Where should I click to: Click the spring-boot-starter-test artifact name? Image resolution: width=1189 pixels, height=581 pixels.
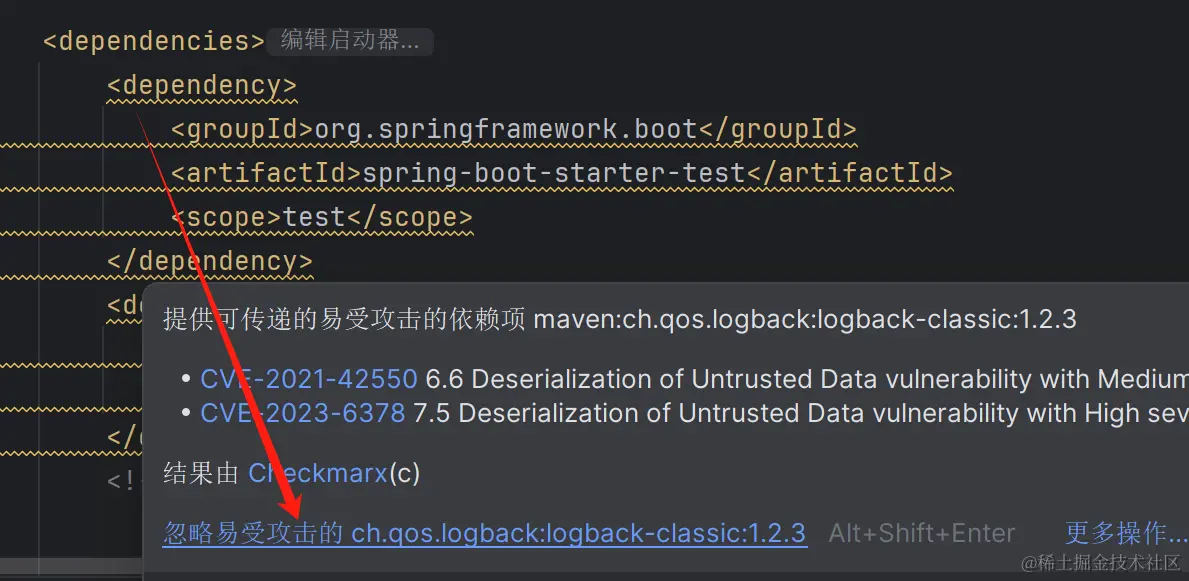(553, 173)
